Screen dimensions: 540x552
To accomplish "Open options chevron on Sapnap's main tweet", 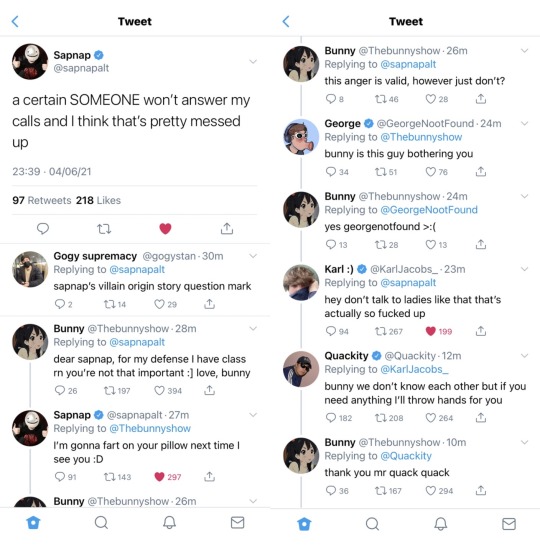I will point(253,62).
